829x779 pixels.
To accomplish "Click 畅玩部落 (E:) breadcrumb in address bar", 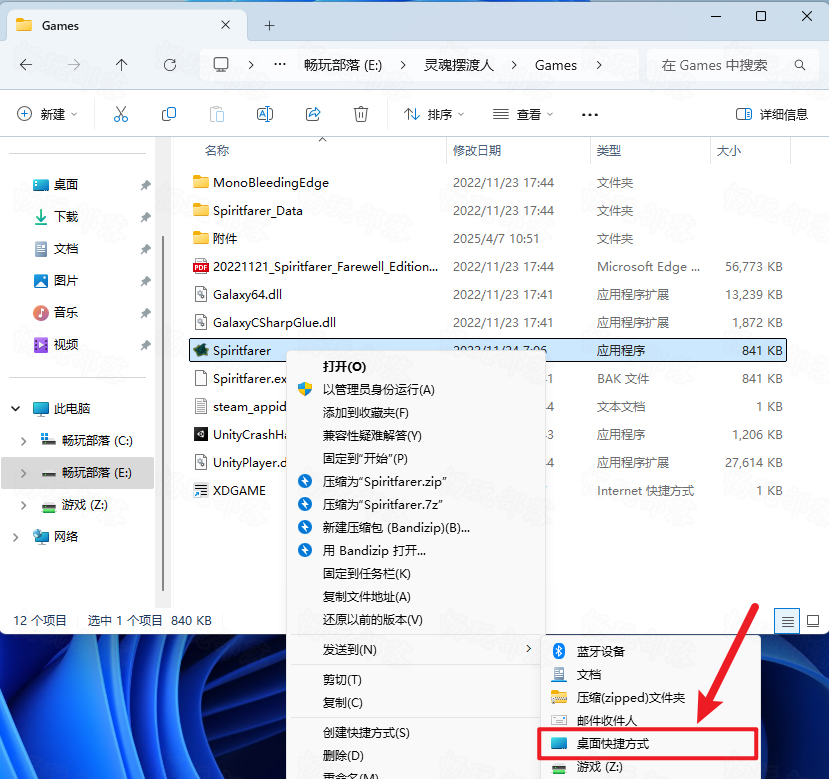I will [x=343, y=65].
